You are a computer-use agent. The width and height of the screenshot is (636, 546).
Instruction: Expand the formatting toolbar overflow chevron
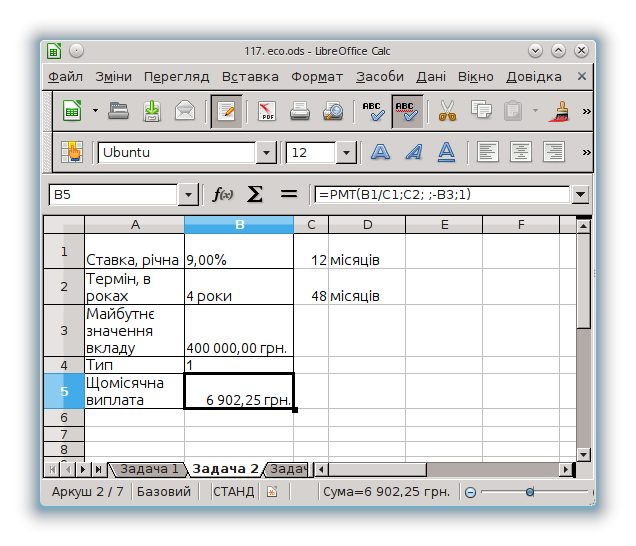point(586,153)
